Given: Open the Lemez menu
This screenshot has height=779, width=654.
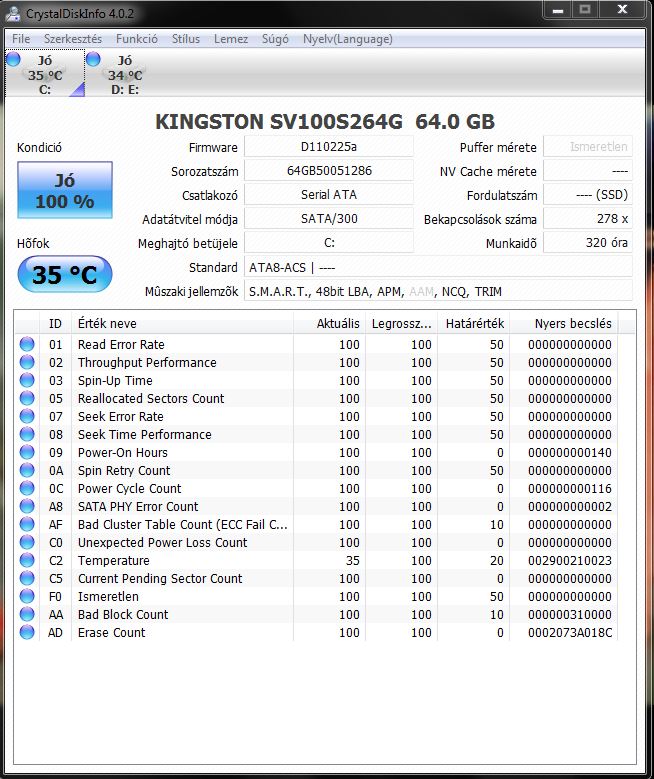Looking at the screenshot, I should pos(231,39).
